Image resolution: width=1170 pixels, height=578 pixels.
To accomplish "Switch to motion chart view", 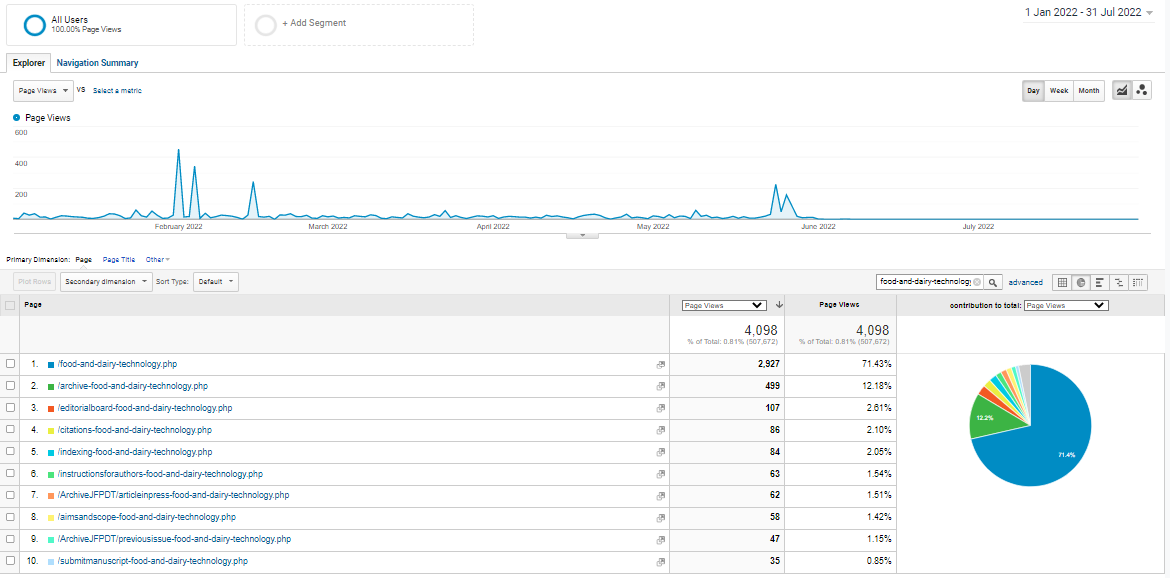I will [1141, 91].
